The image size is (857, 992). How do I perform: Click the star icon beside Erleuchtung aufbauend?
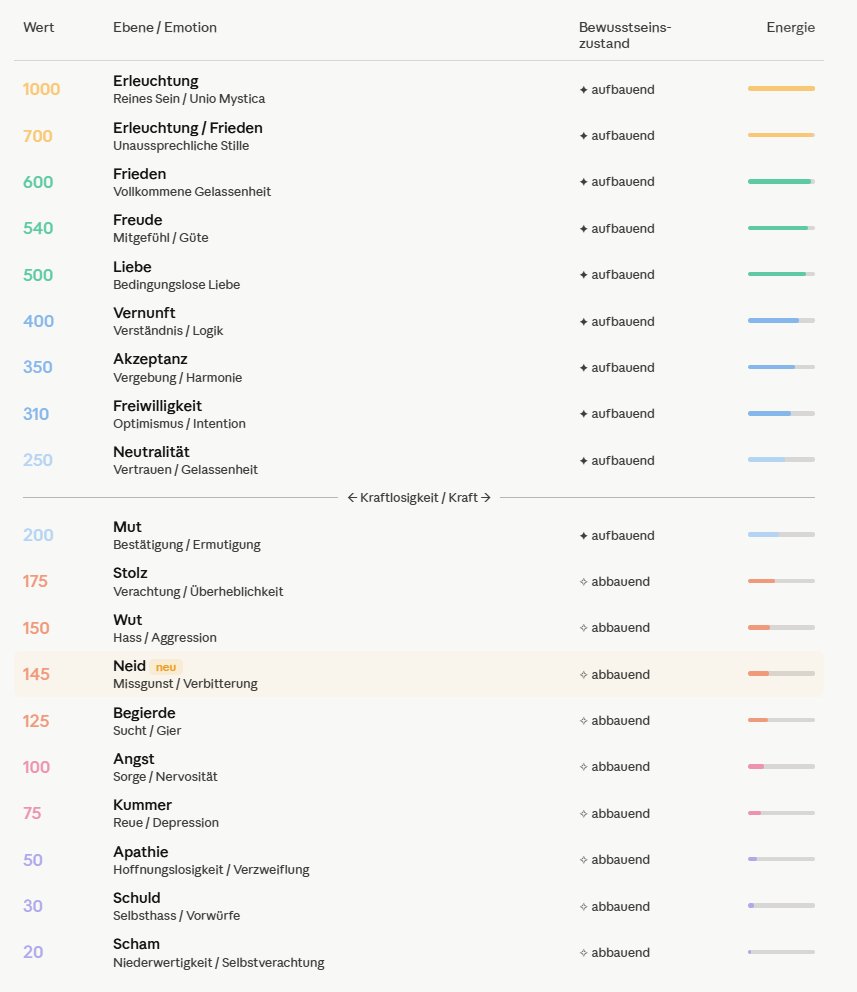tap(583, 90)
